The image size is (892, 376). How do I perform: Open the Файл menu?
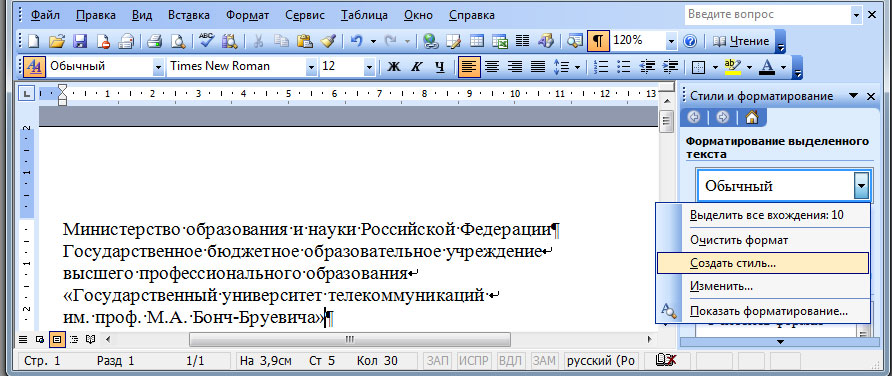tap(46, 15)
